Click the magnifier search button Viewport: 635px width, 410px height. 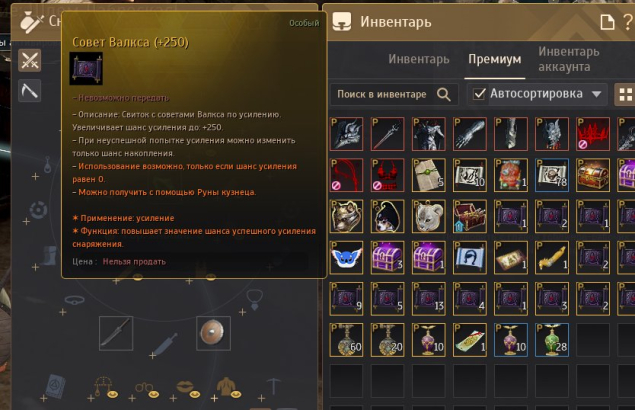click(444, 94)
